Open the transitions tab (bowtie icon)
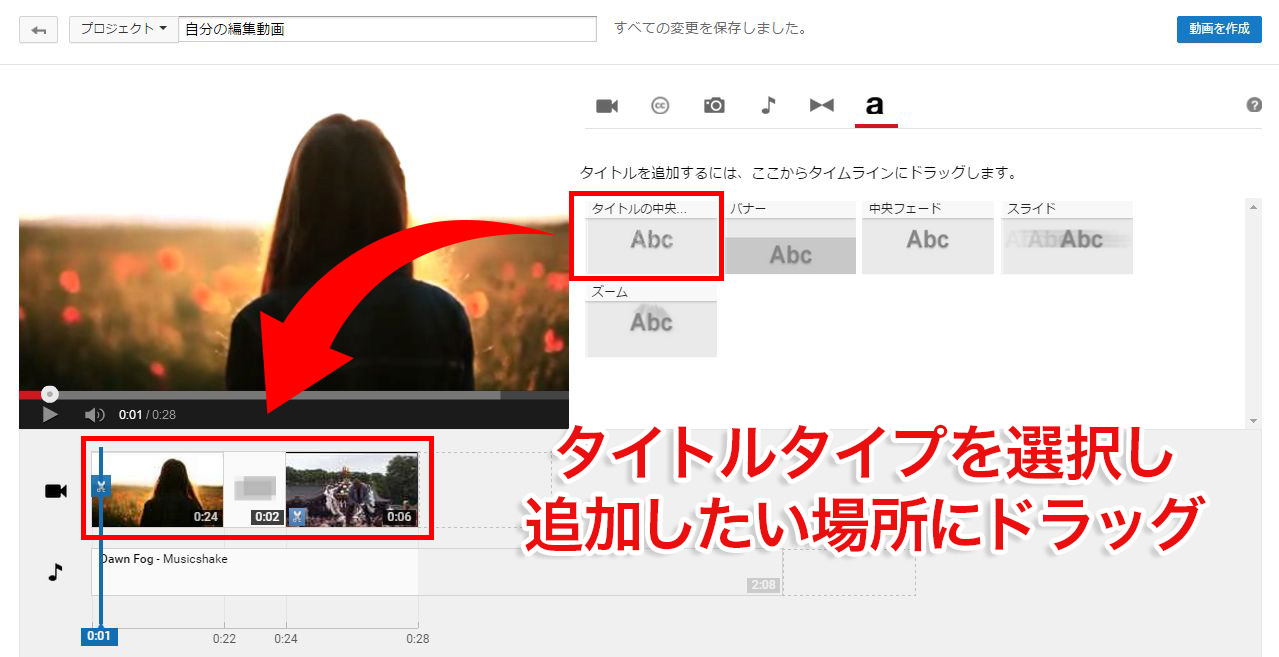 coord(822,106)
